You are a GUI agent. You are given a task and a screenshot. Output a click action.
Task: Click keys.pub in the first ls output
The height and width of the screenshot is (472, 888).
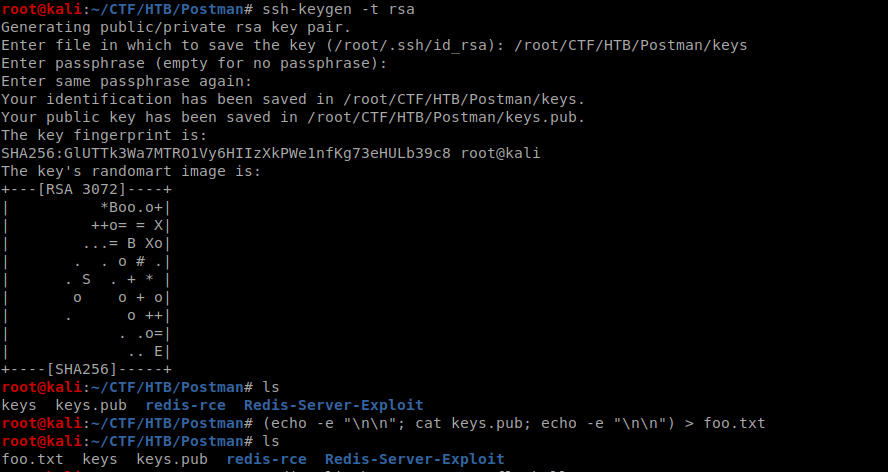click(x=91, y=405)
